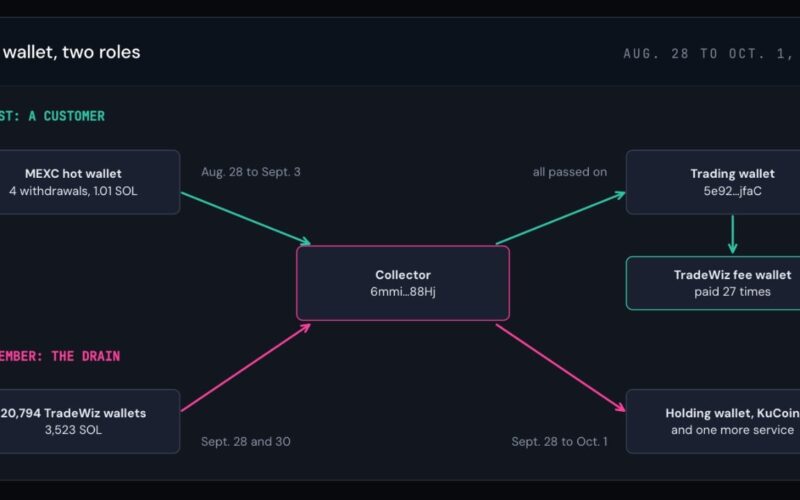The image size is (800, 500).
Task: Click the "Aug. 28 to Sept. 3" label
Action: [x=251, y=172]
